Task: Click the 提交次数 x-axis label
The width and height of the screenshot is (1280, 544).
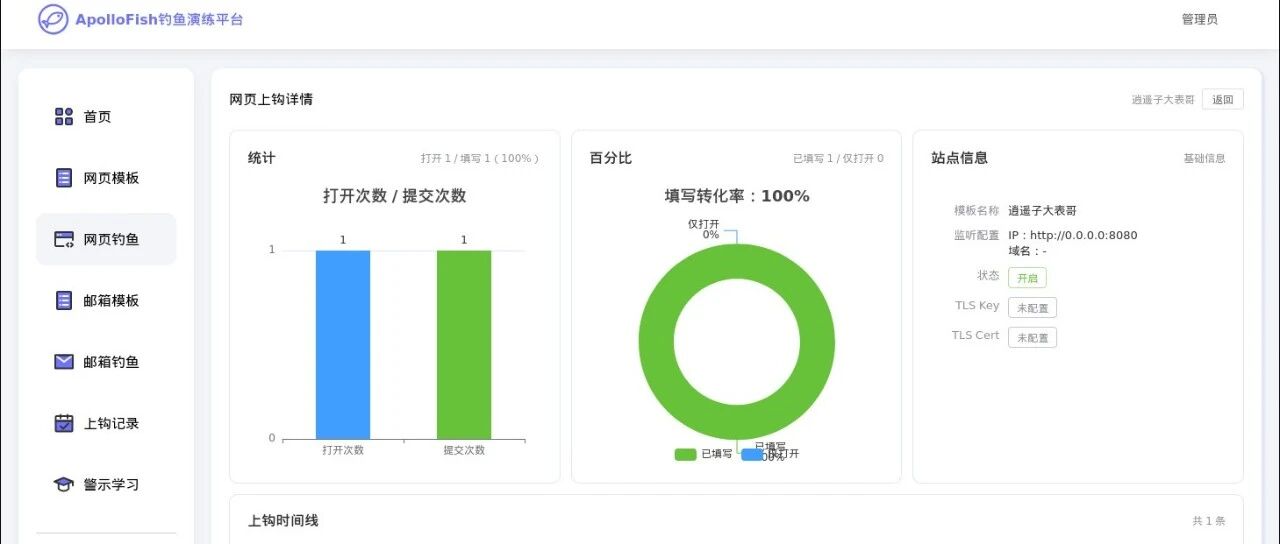Action: point(464,450)
